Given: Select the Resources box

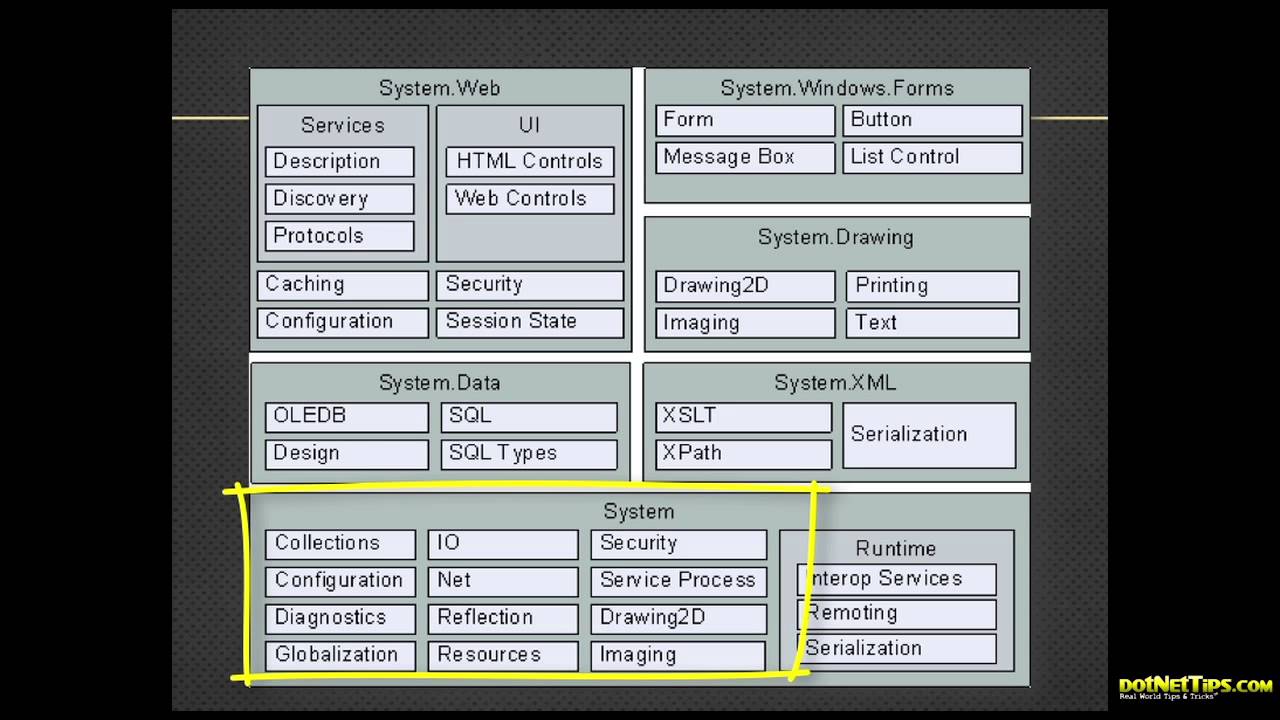Looking at the screenshot, I should click(x=503, y=655).
